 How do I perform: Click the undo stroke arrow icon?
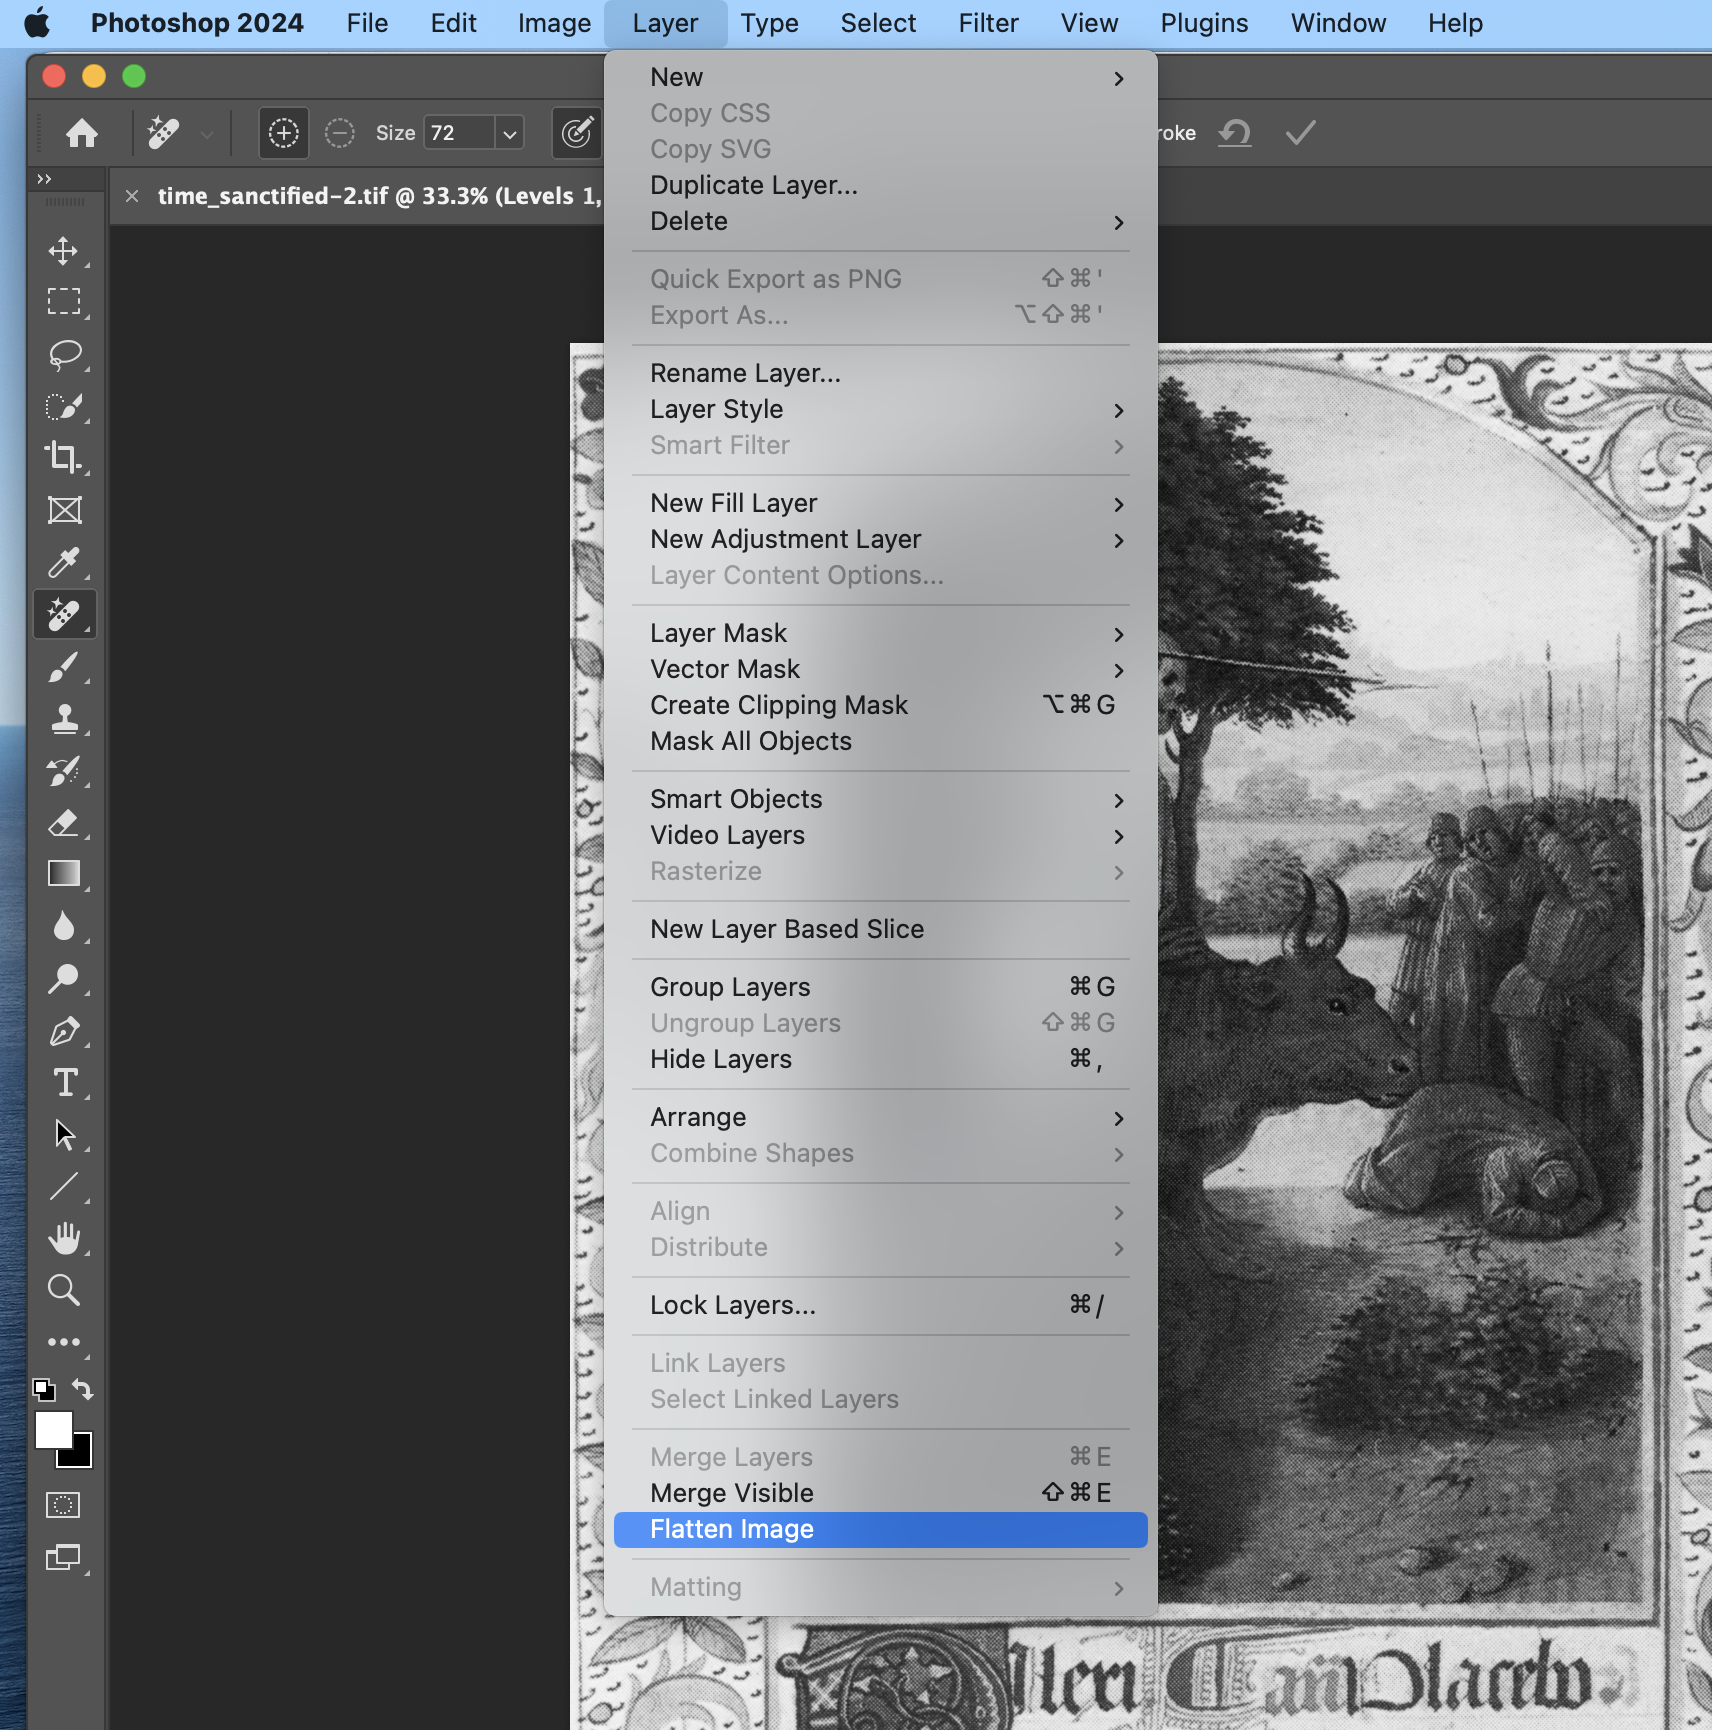coord(1235,133)
